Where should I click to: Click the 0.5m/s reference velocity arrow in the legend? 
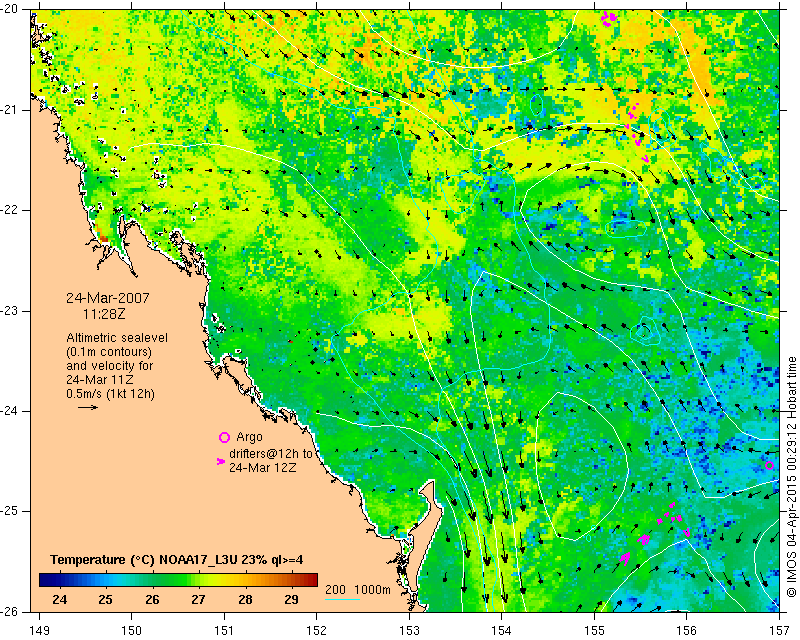coord(88,407)
